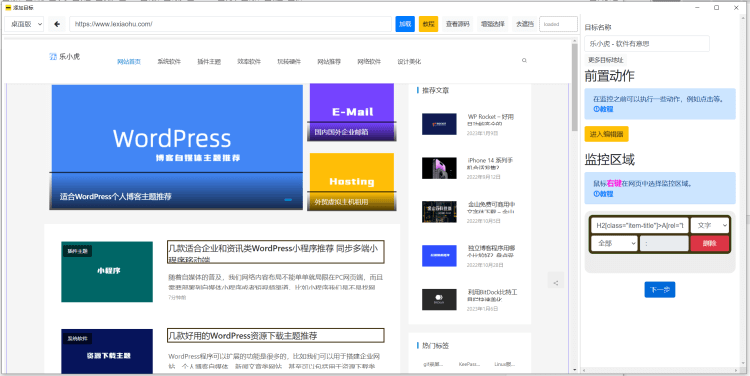Click the red 删除 delete button
This screenshot has width=750, height=376.
(710, 243)
